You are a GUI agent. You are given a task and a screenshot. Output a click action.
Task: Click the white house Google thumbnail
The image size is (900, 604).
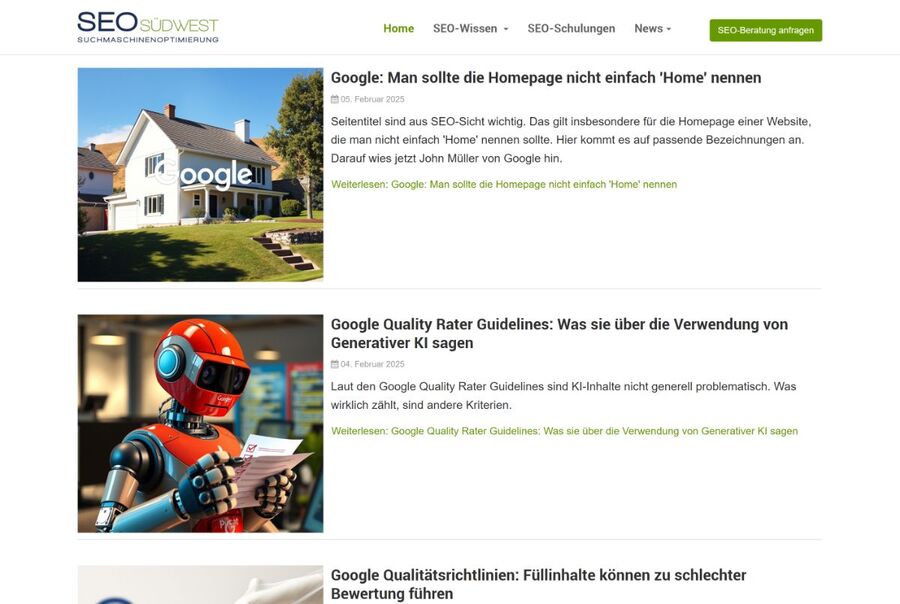pos(200,175)
